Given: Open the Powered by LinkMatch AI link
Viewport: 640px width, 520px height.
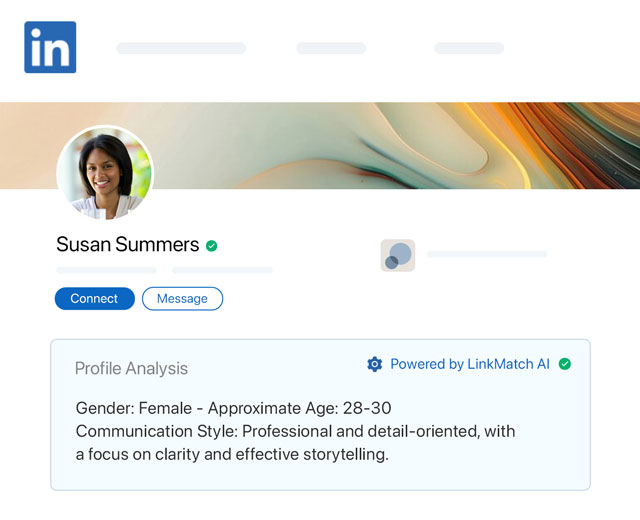Looking at the screenshot, I should click(469, 364).
